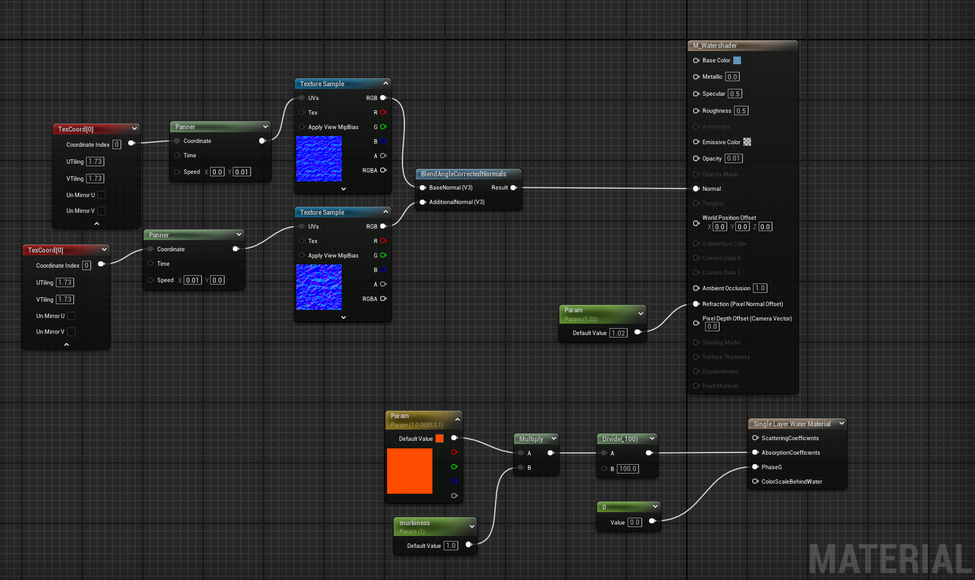The height and width of the screenshot is (580, 975).
Task: Open the Emissive Color checker swatch
Action: pyautogui.click(x=747, y=142)
